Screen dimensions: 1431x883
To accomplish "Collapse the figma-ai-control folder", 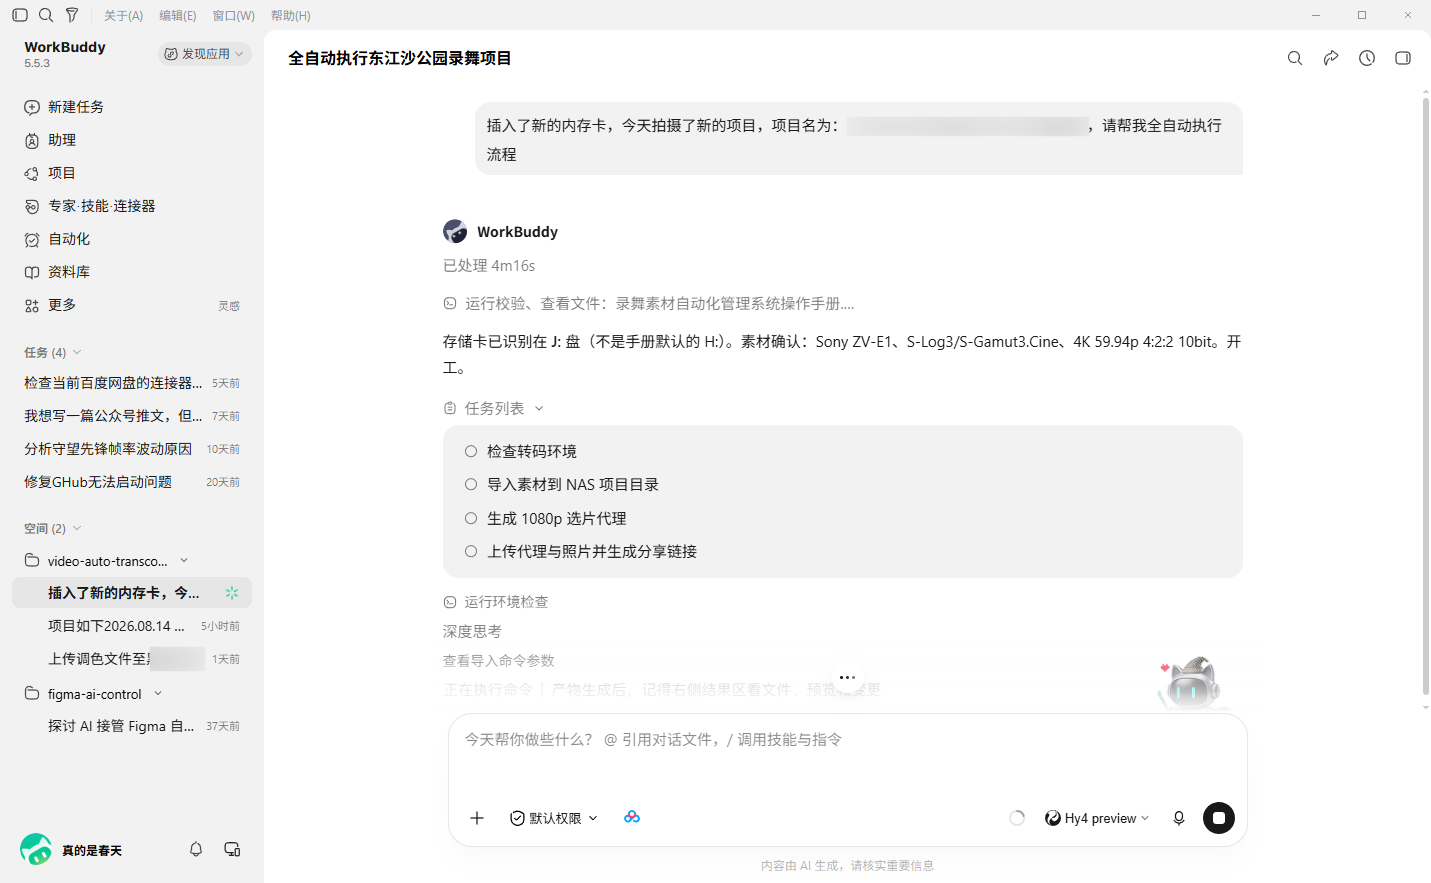I will click(x=158, y=694).
